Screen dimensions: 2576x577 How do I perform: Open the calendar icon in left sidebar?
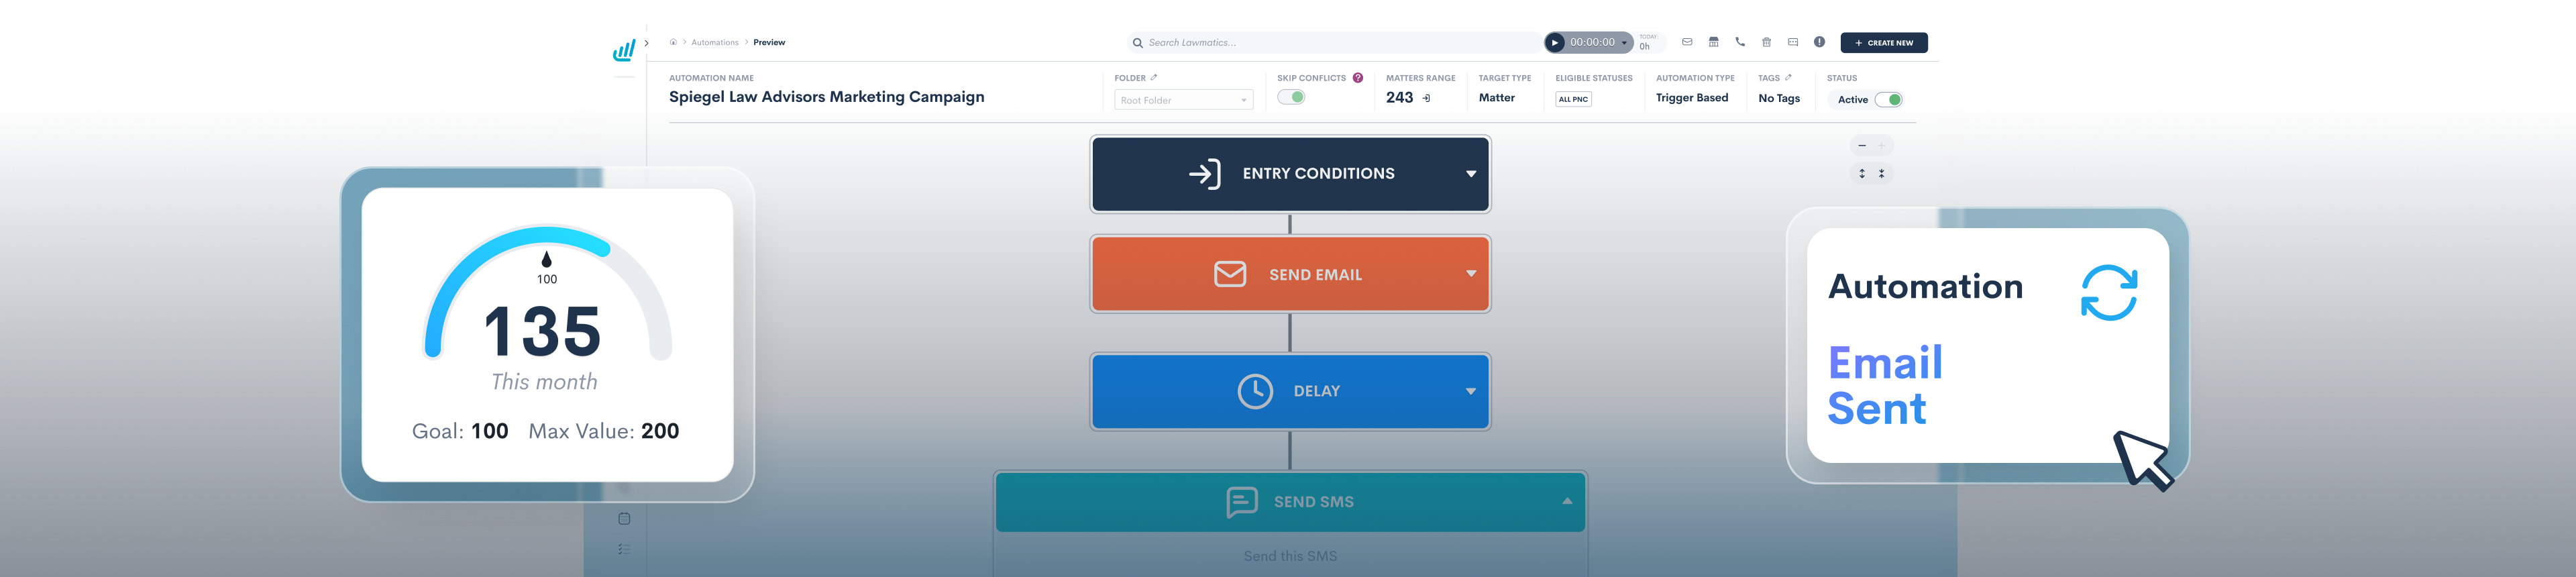624,518
